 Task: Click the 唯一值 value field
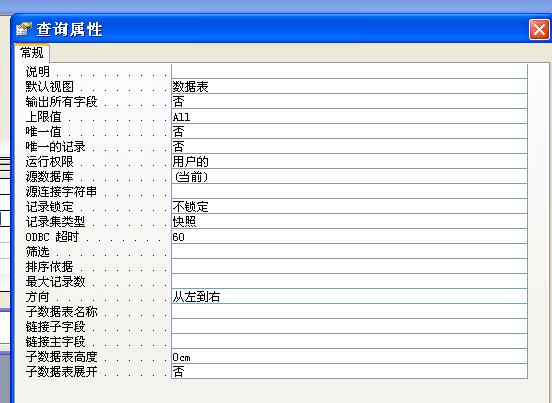click(349, 132)
